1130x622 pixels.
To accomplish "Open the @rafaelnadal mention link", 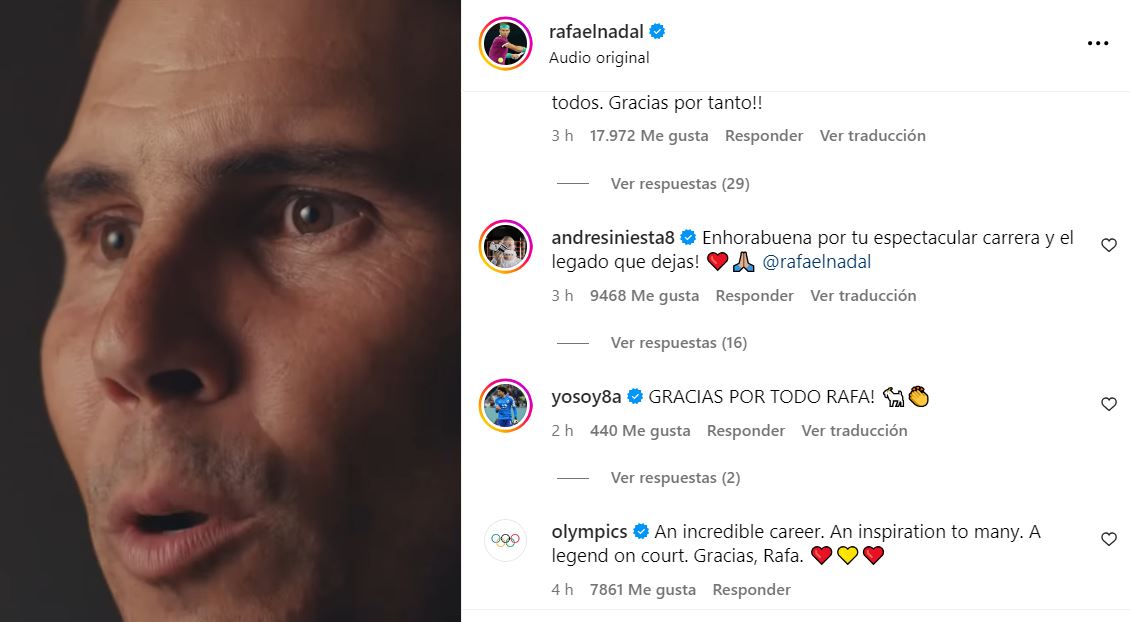I will [x=817, y=262].
